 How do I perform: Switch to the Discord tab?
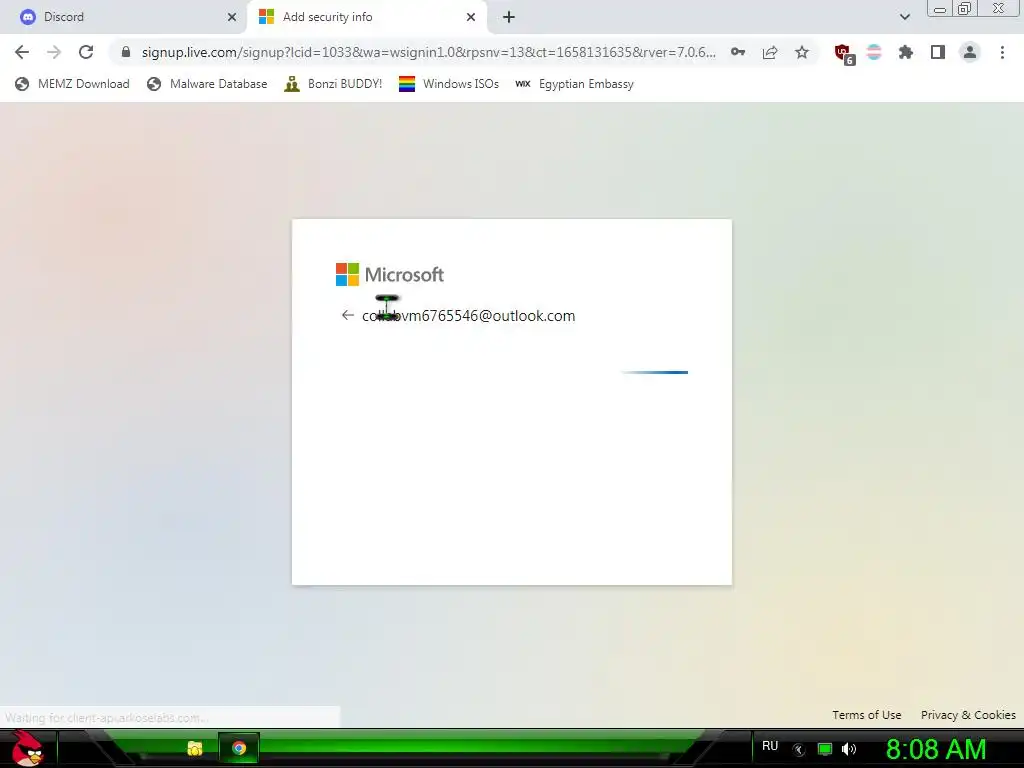tap(124, 17)
